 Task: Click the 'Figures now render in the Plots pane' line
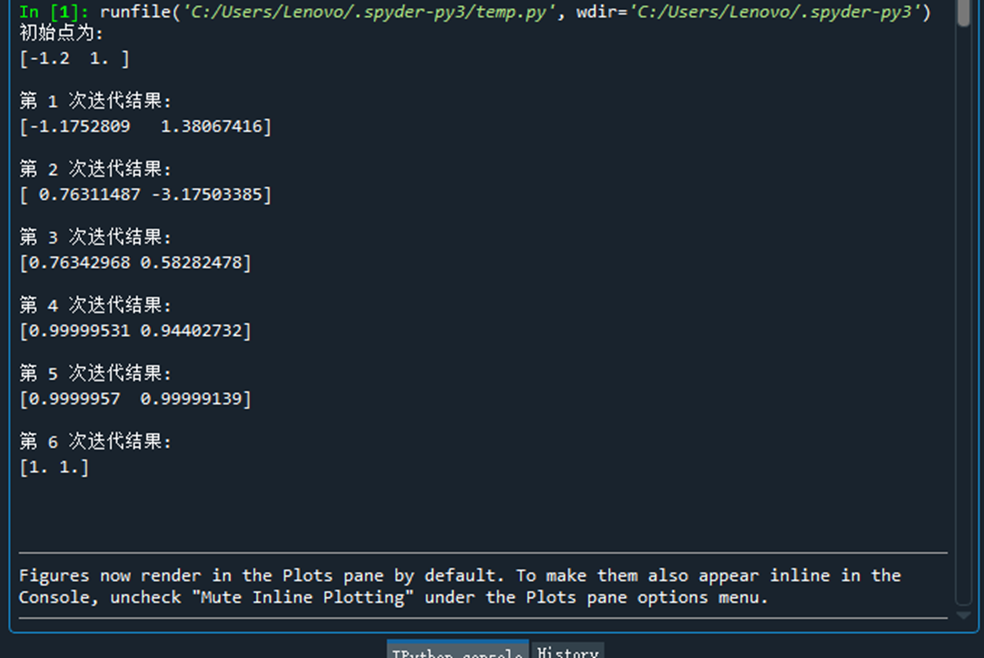pos(460,576)
